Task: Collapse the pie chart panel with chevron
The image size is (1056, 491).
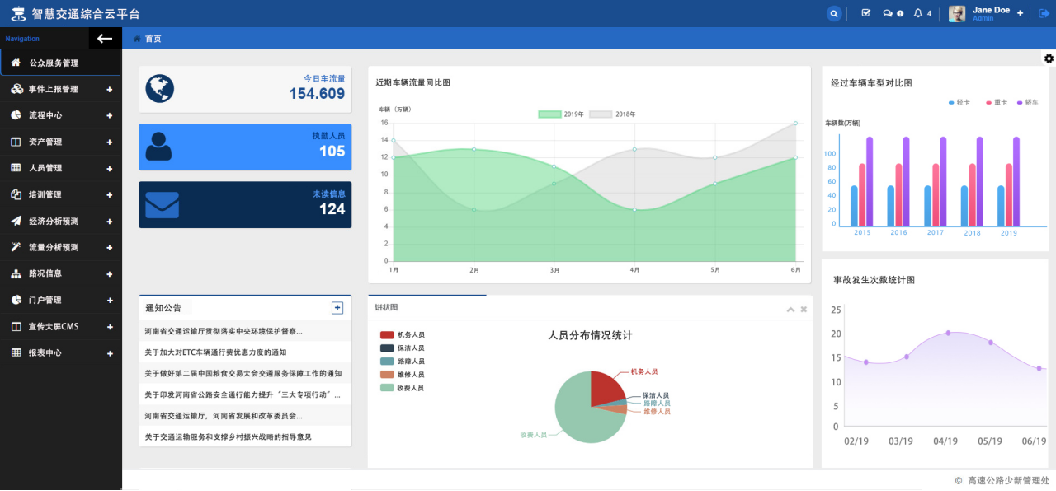Action: [789, 309]
